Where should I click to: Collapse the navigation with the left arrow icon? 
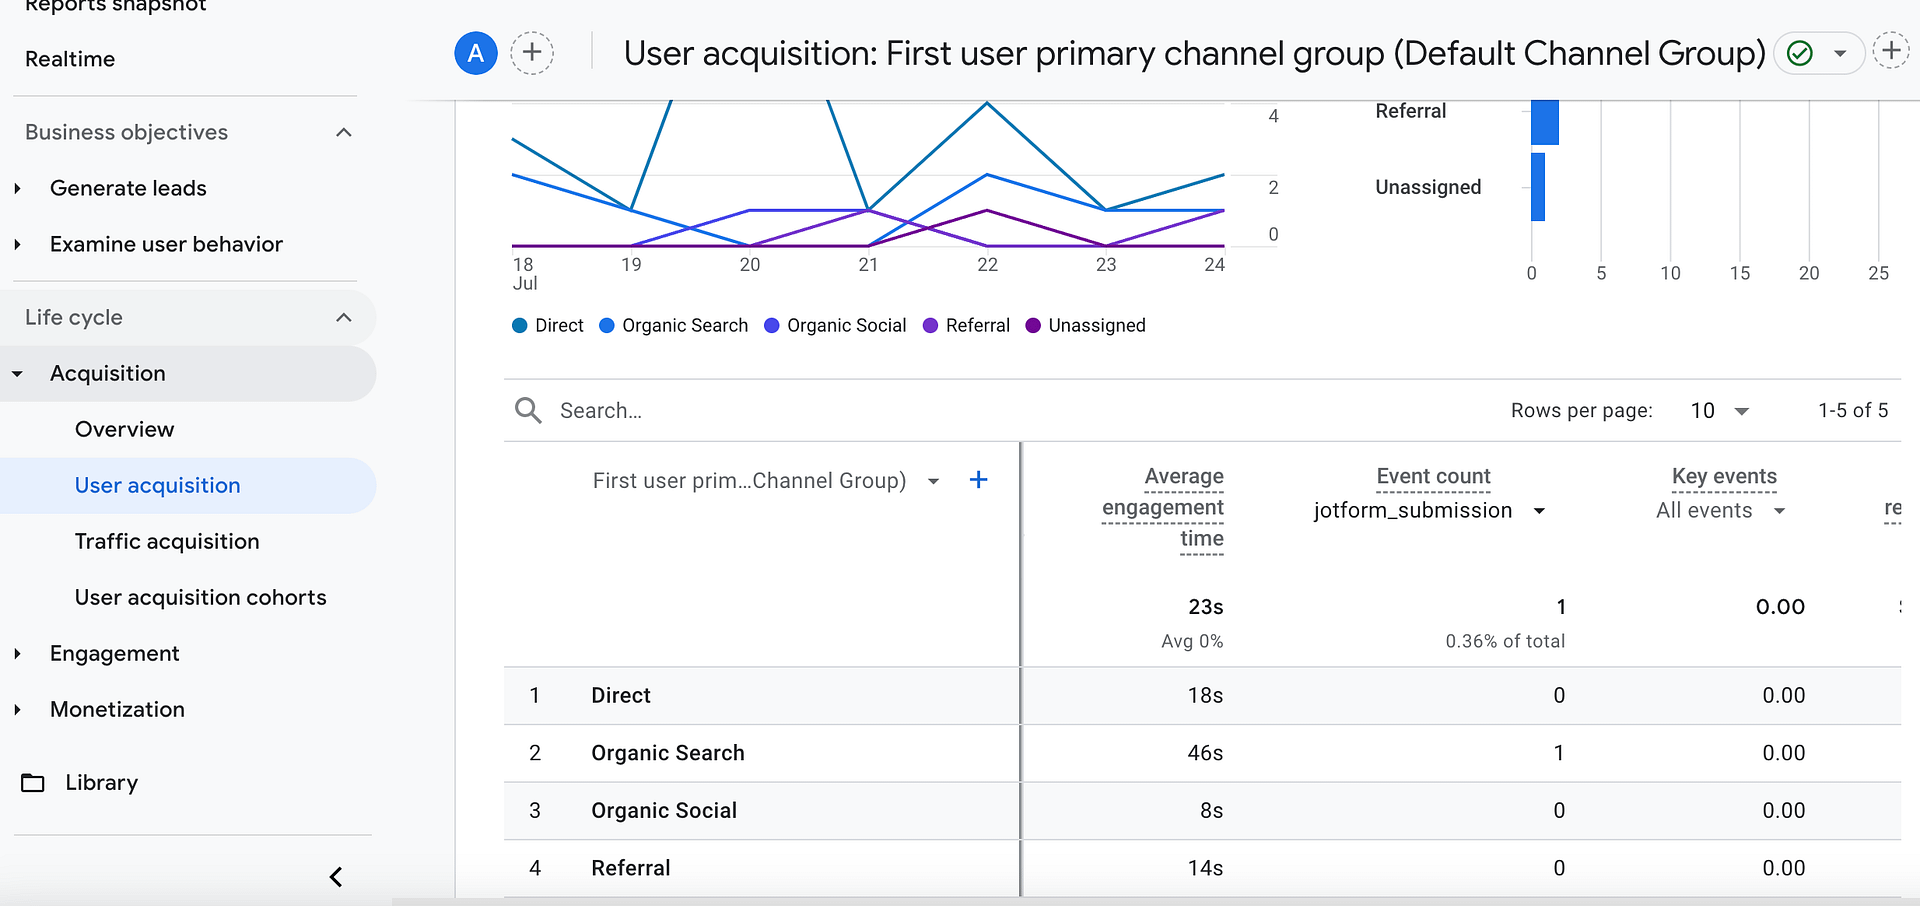pyautogui.click(x=336, y=877)
